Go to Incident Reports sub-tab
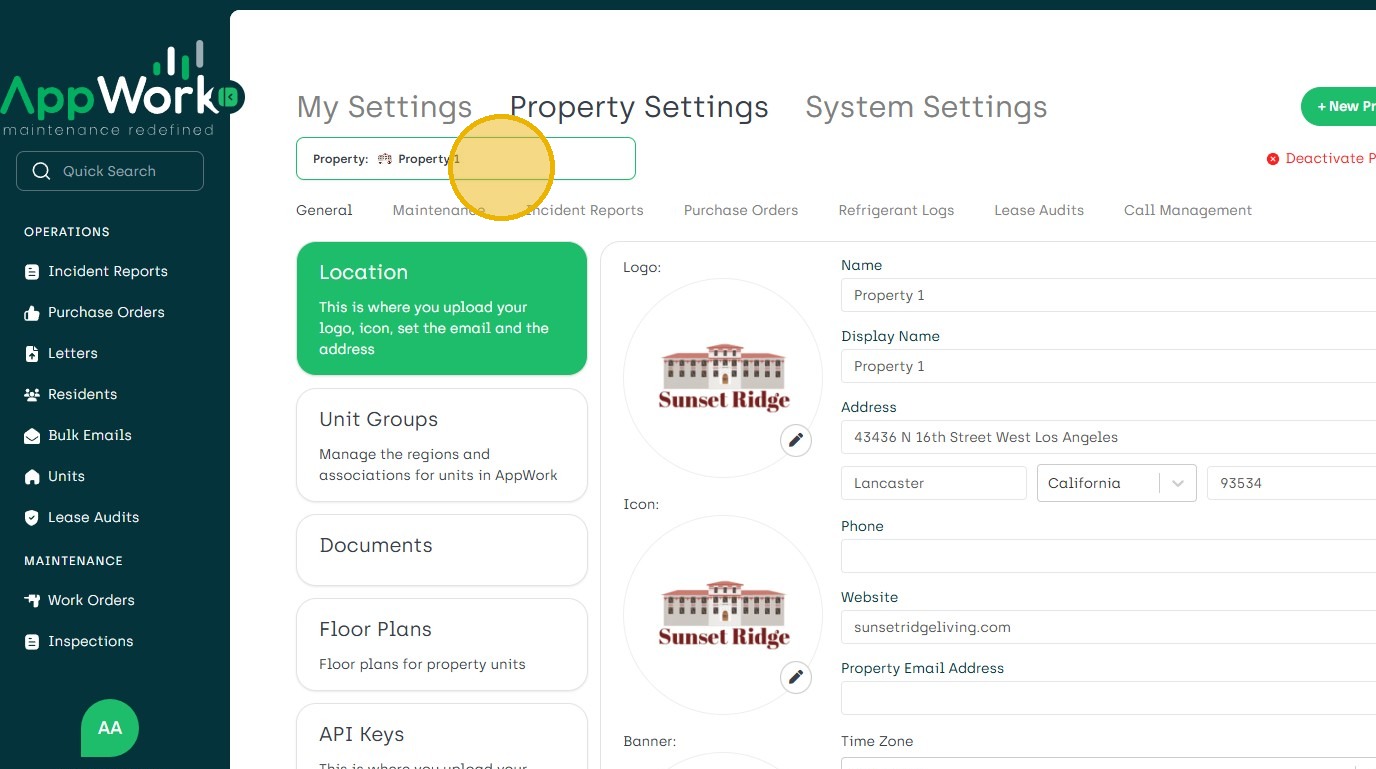The height and width of the screenshot is (769, 1376). [x=585, y=210]
